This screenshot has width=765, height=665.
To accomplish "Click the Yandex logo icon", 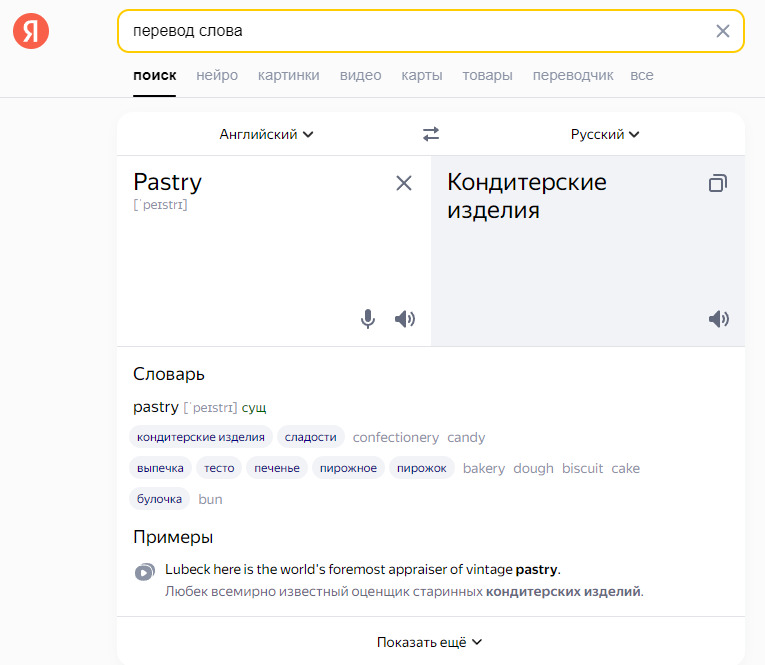I will pos(31,31).
